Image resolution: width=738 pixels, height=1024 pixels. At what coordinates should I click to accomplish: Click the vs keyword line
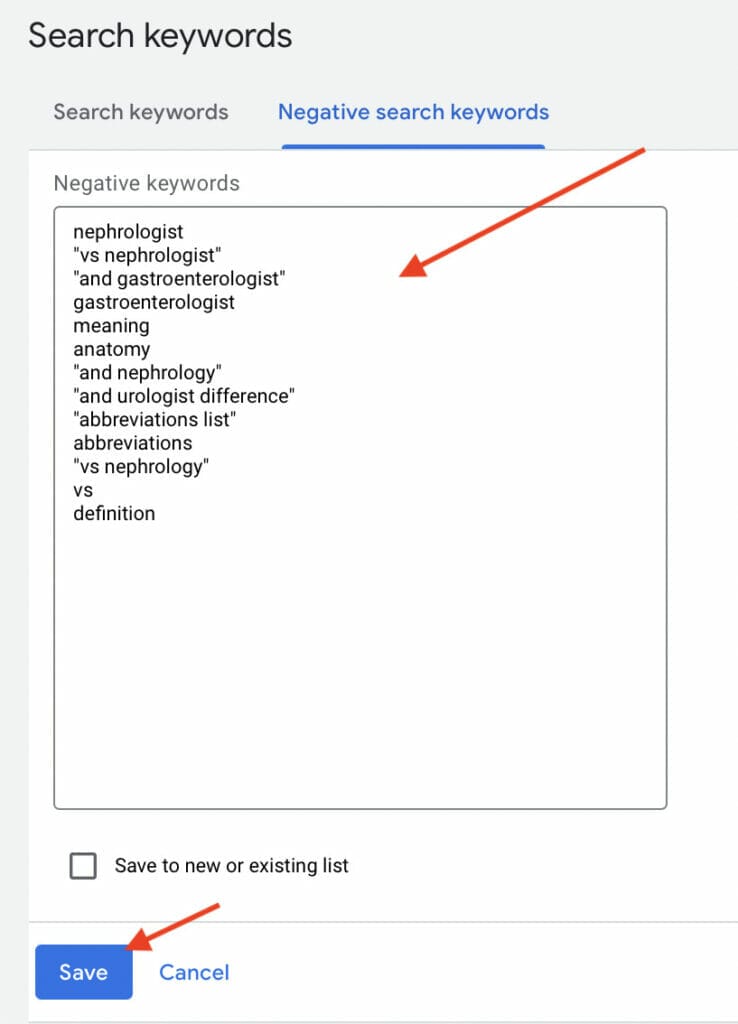[83, 490]
